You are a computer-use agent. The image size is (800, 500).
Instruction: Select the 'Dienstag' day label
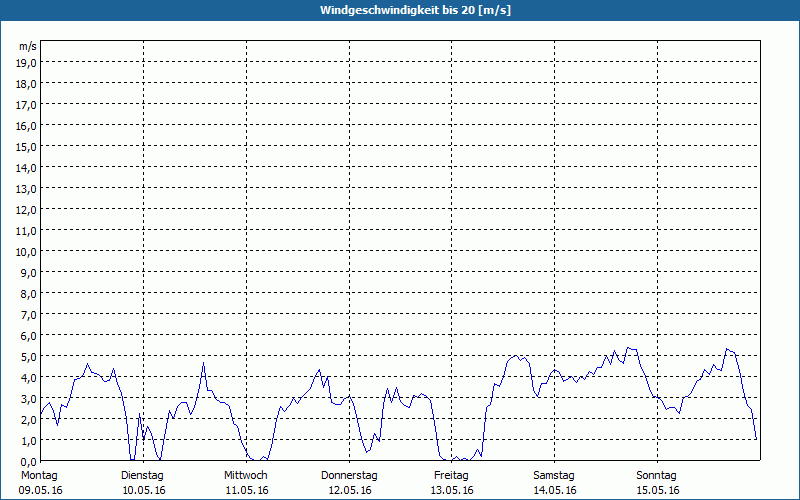click(x=142, y=476)
